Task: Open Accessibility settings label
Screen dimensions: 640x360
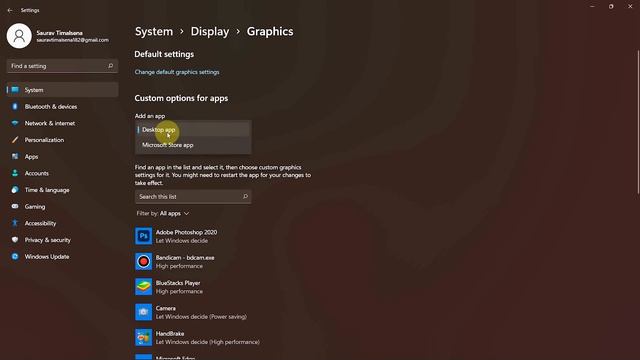Action: [40, 223]
